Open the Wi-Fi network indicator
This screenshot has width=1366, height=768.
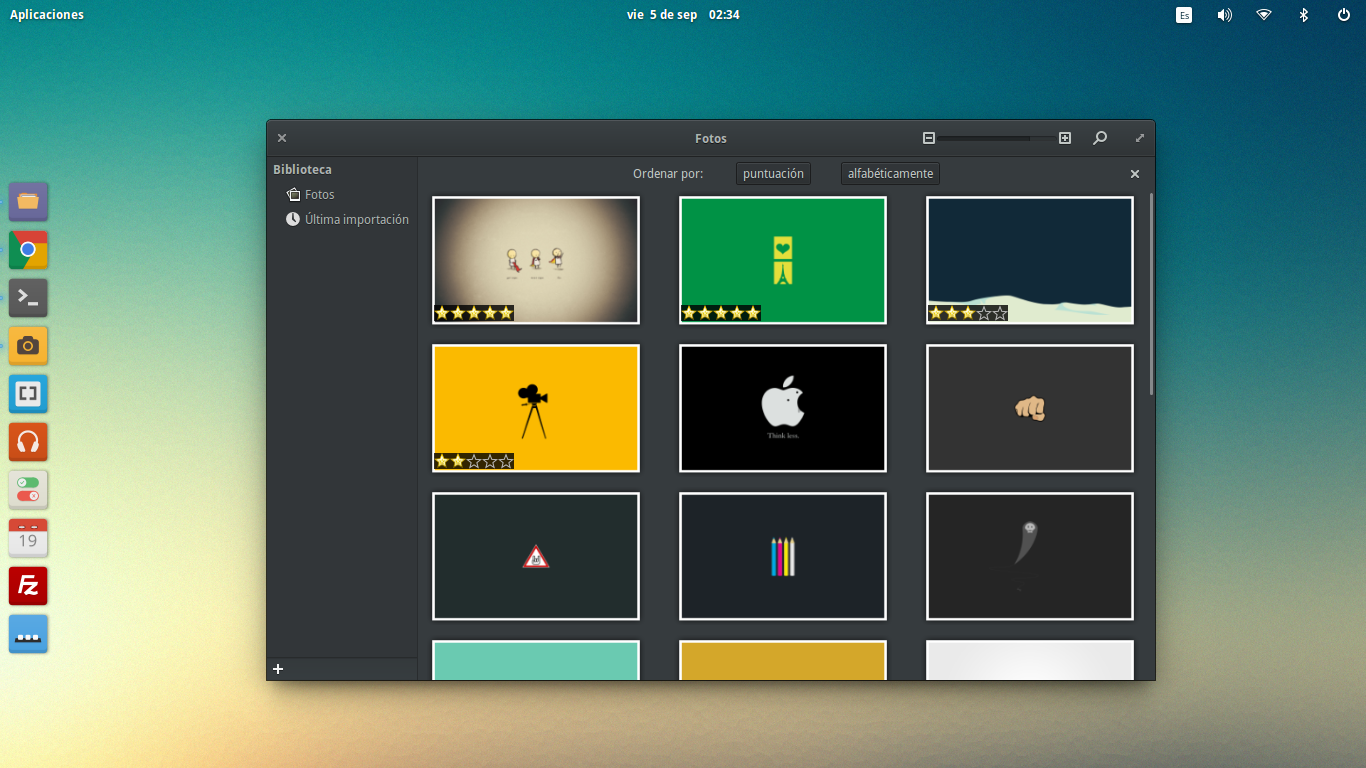pyautogui.click(x=1264, y=15)
